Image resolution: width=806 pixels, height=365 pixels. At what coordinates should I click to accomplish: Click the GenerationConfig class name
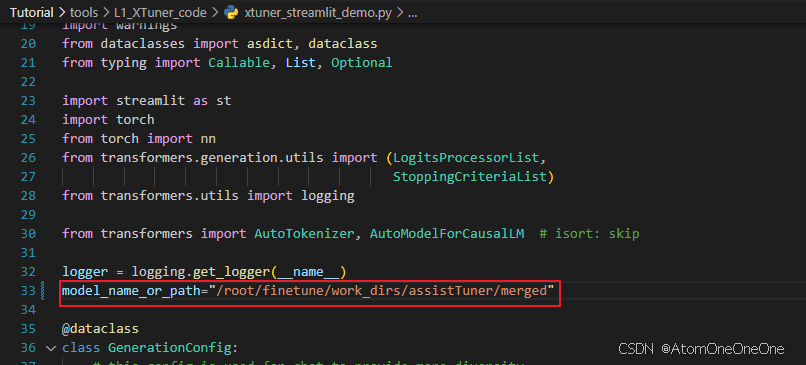[169, 348]
